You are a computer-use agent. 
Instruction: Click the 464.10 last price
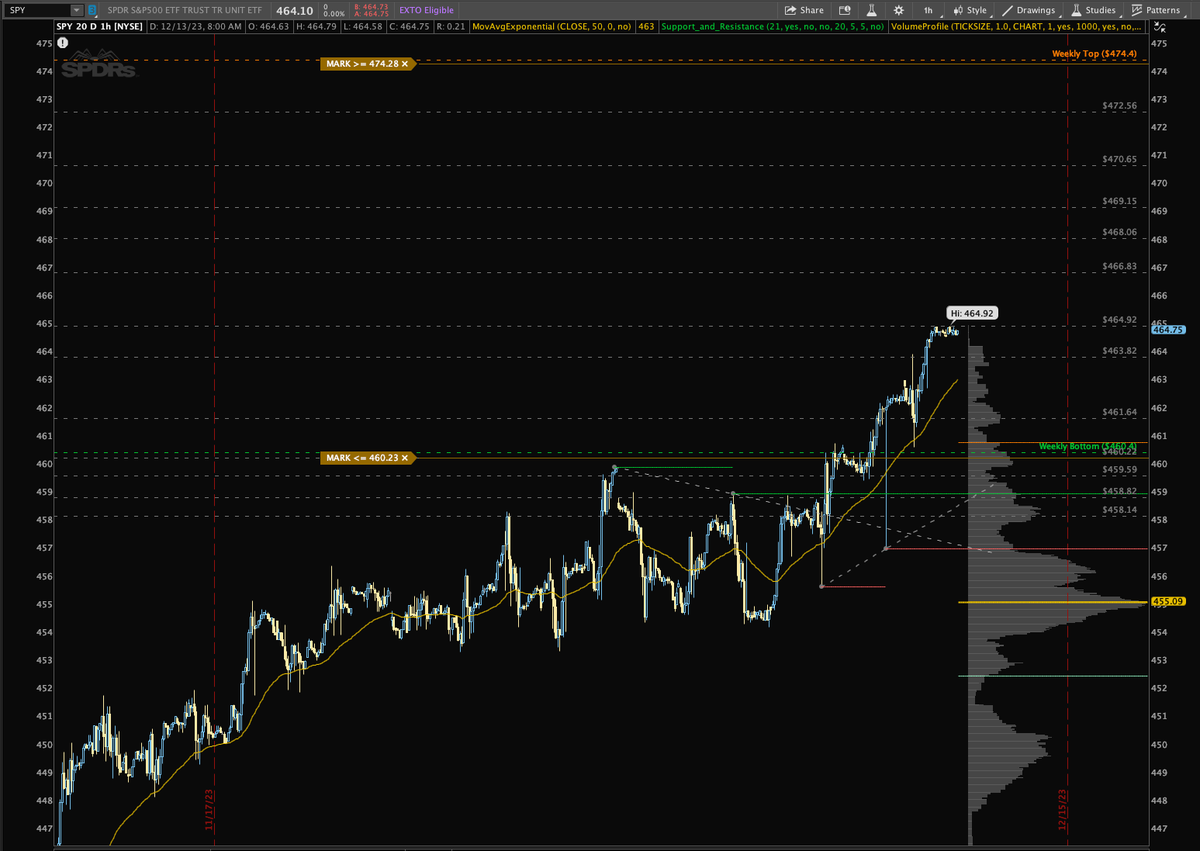coord(296,10)
